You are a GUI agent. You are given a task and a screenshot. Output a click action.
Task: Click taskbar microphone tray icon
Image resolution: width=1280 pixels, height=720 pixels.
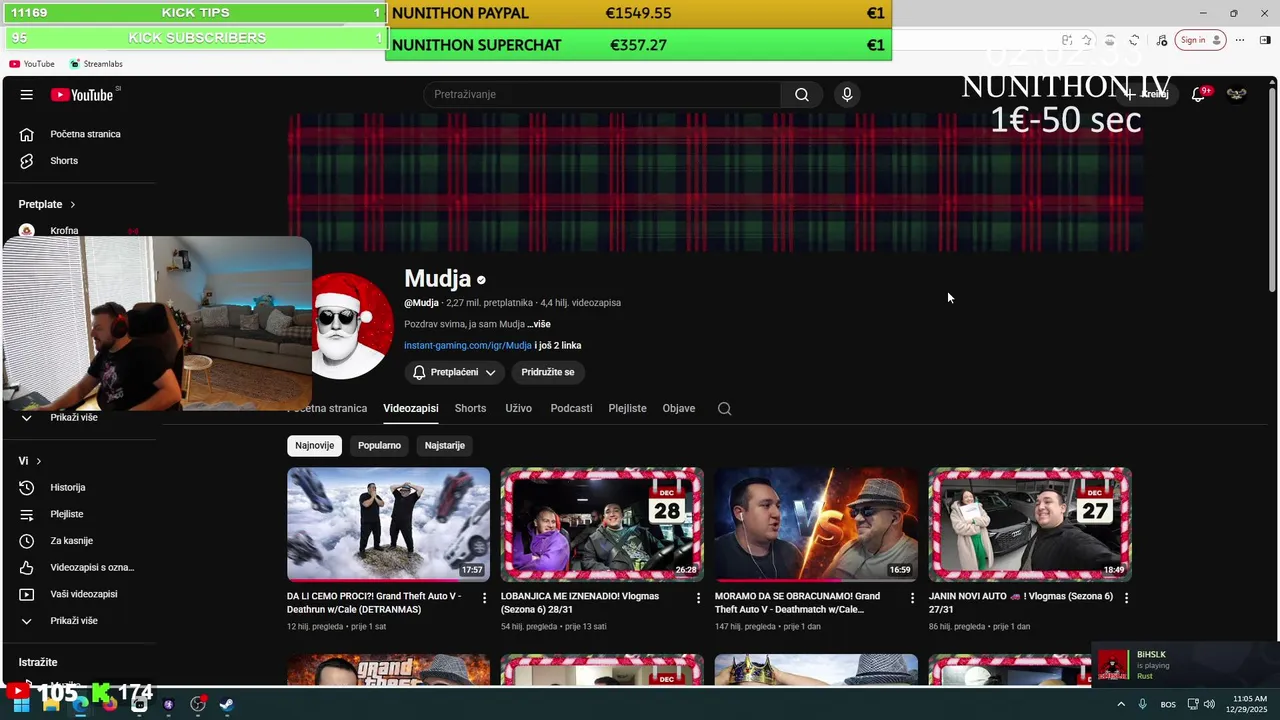(1142, 704)
